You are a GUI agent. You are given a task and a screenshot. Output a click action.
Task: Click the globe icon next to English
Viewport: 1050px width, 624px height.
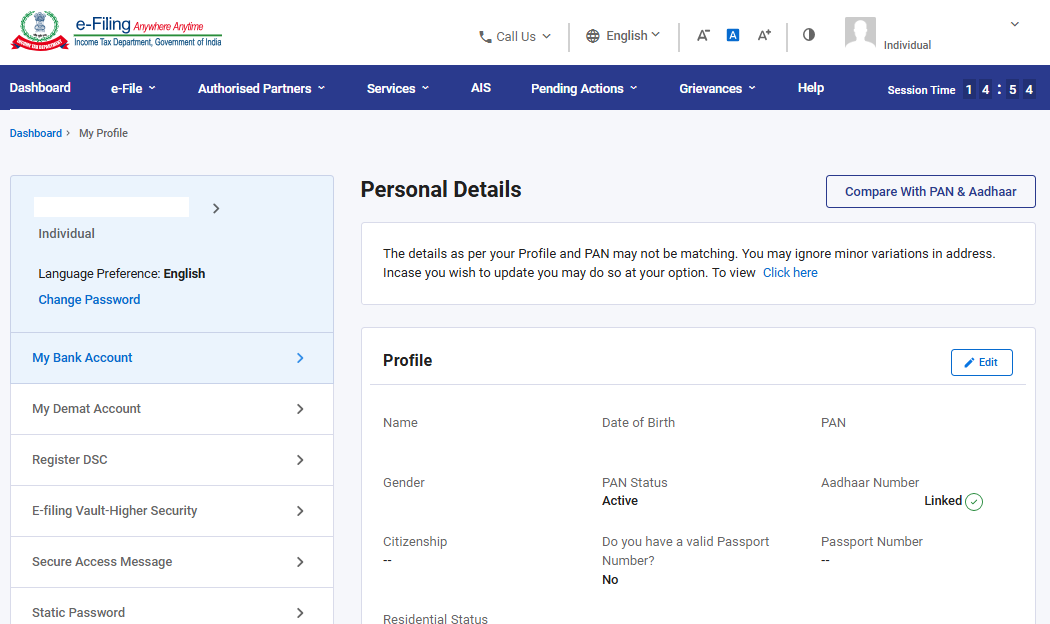(594, 35)
